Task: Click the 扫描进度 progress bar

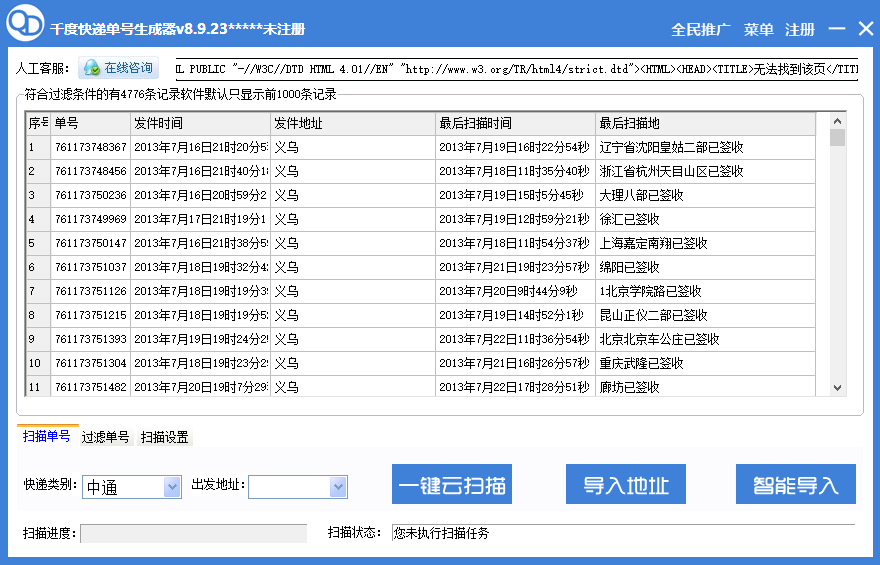Action: (x=193, y=533)
